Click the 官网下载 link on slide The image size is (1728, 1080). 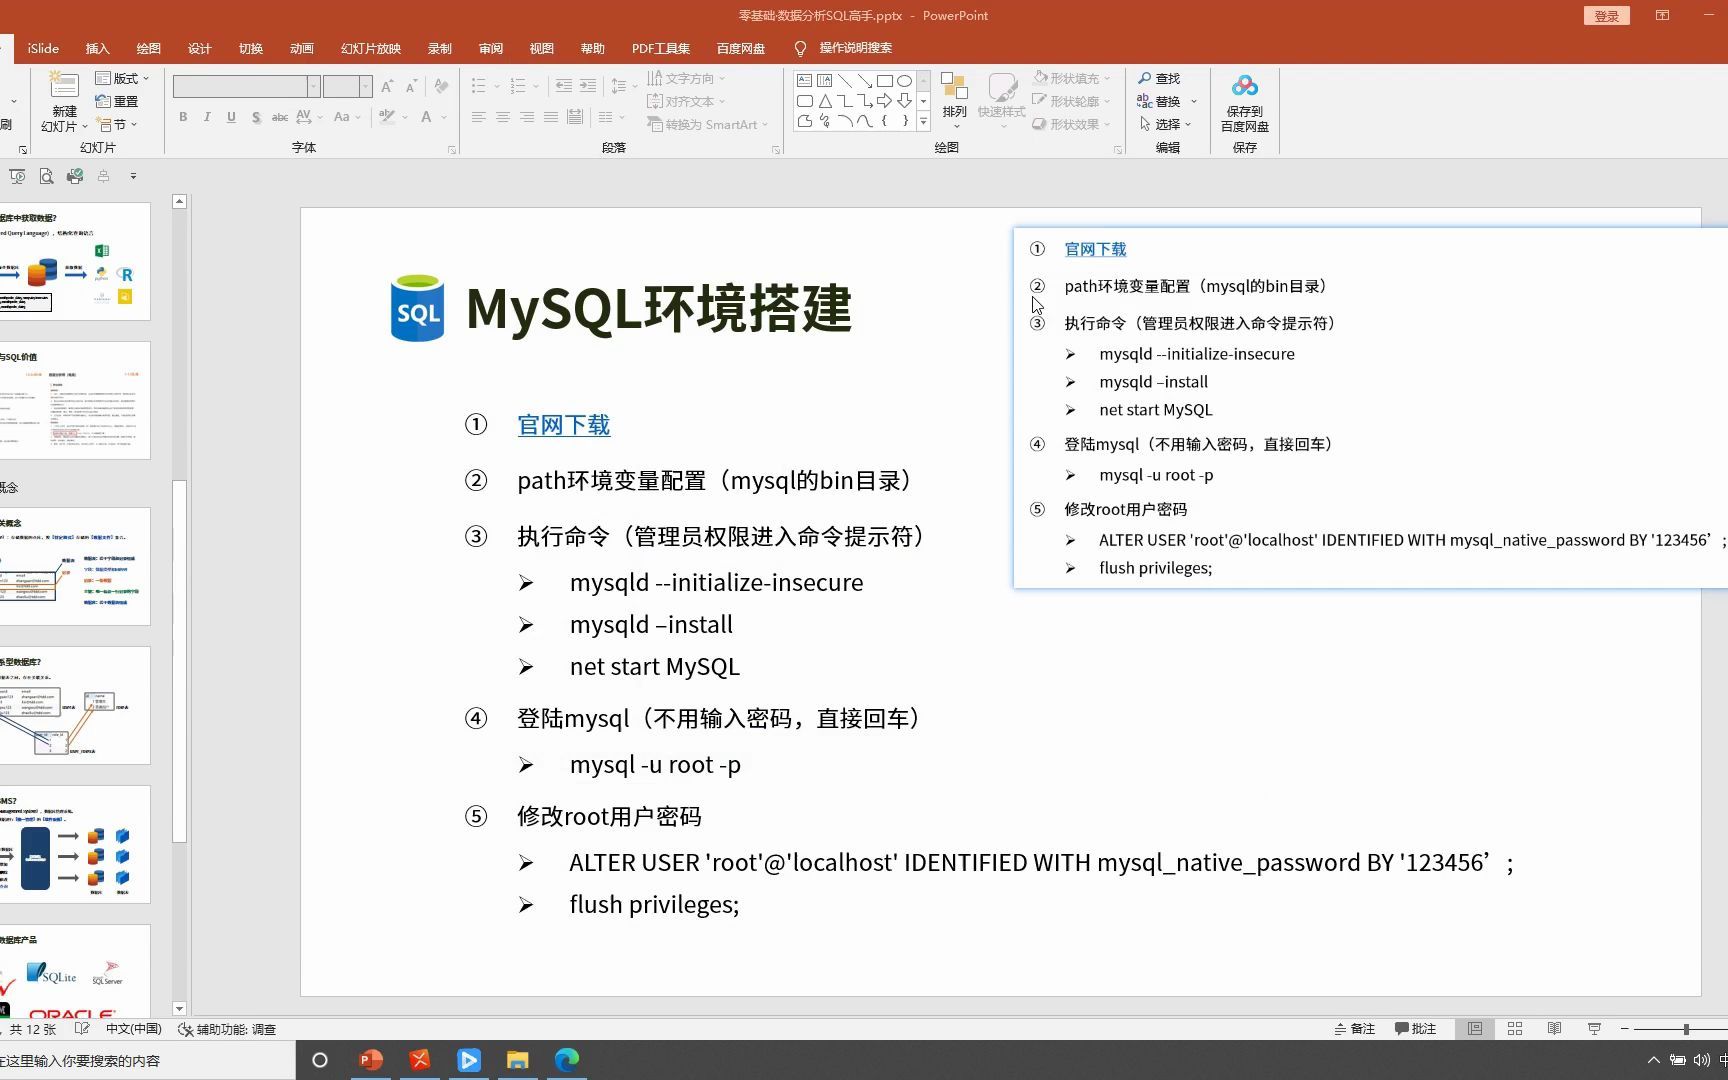(564, 425)
